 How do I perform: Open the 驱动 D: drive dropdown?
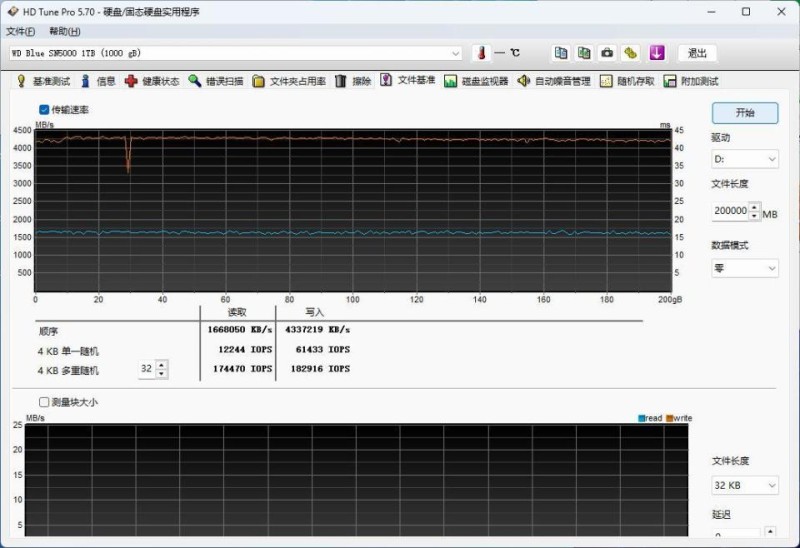(x=745, y=159)
